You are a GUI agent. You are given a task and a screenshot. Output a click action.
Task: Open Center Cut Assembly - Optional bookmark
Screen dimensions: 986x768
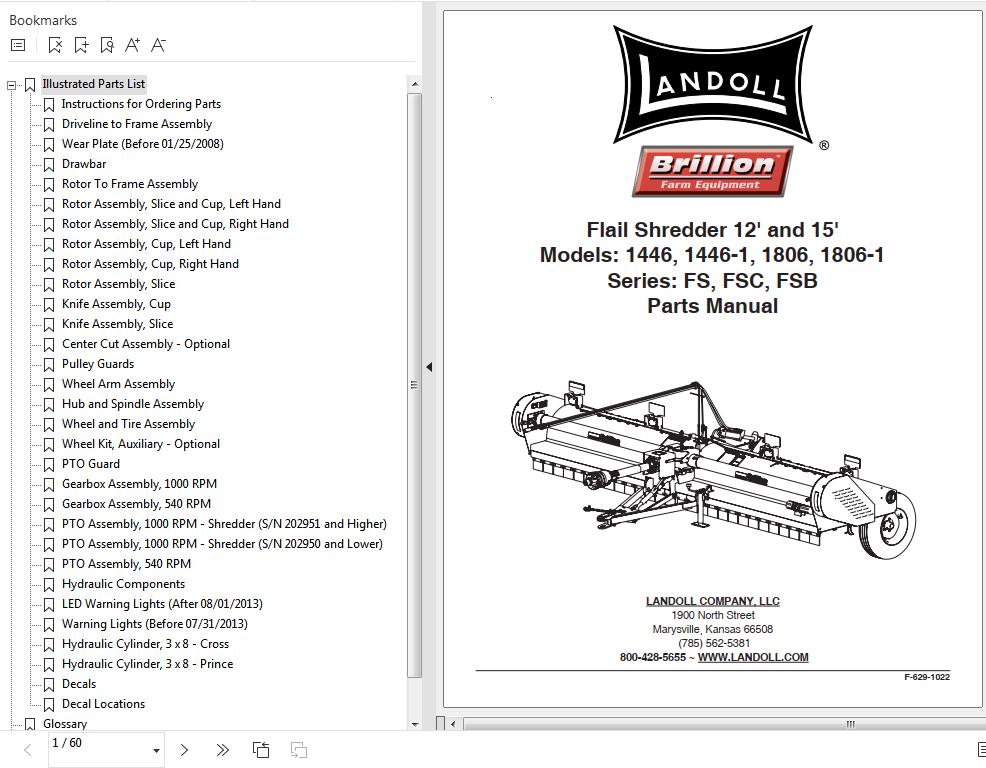145,344
